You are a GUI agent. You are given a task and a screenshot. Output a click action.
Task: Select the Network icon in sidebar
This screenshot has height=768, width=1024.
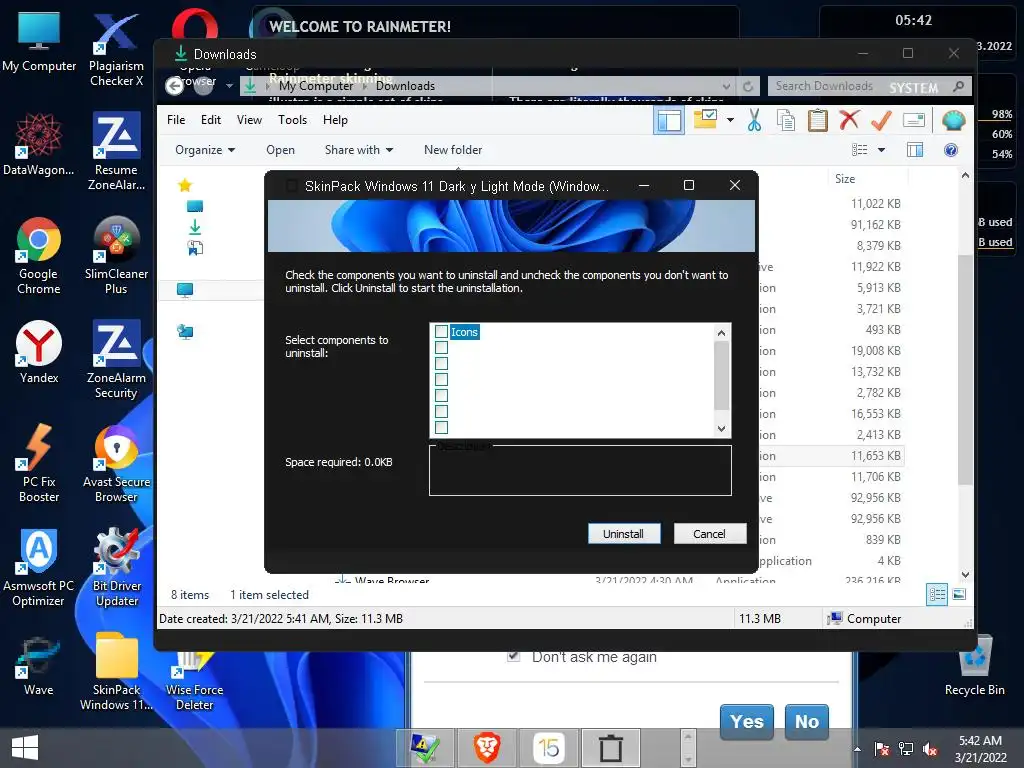coord(185,332)
